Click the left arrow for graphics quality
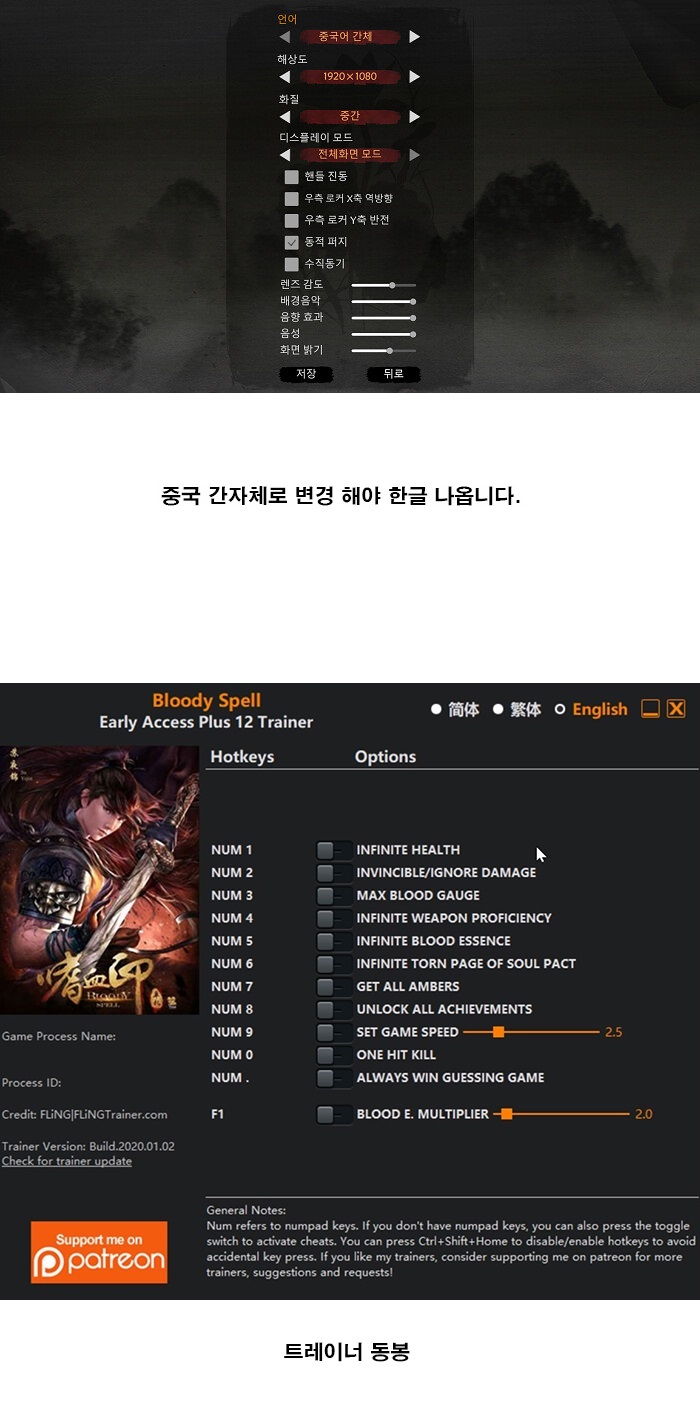700x1427 pixels. tap(285, 116)
